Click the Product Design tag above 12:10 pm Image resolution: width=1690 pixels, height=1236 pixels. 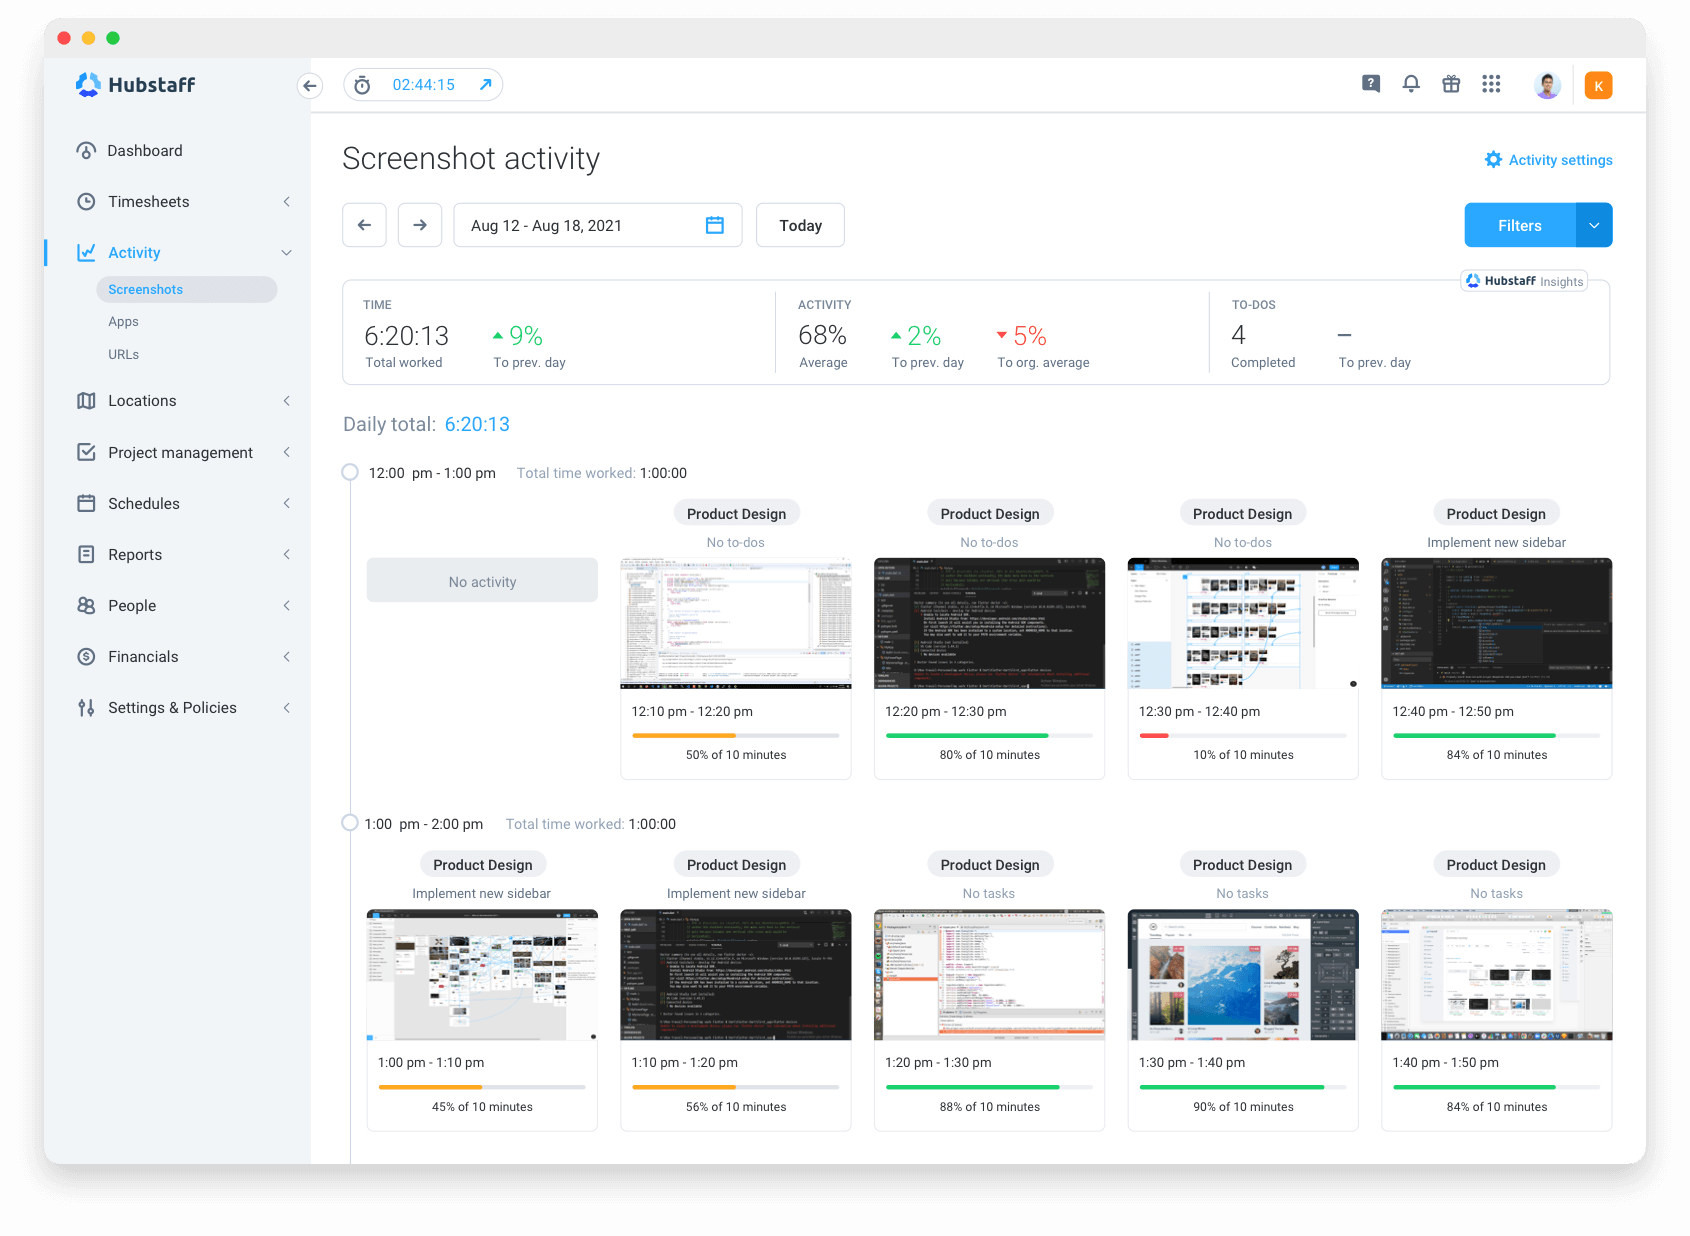click(x=736, y=514)
